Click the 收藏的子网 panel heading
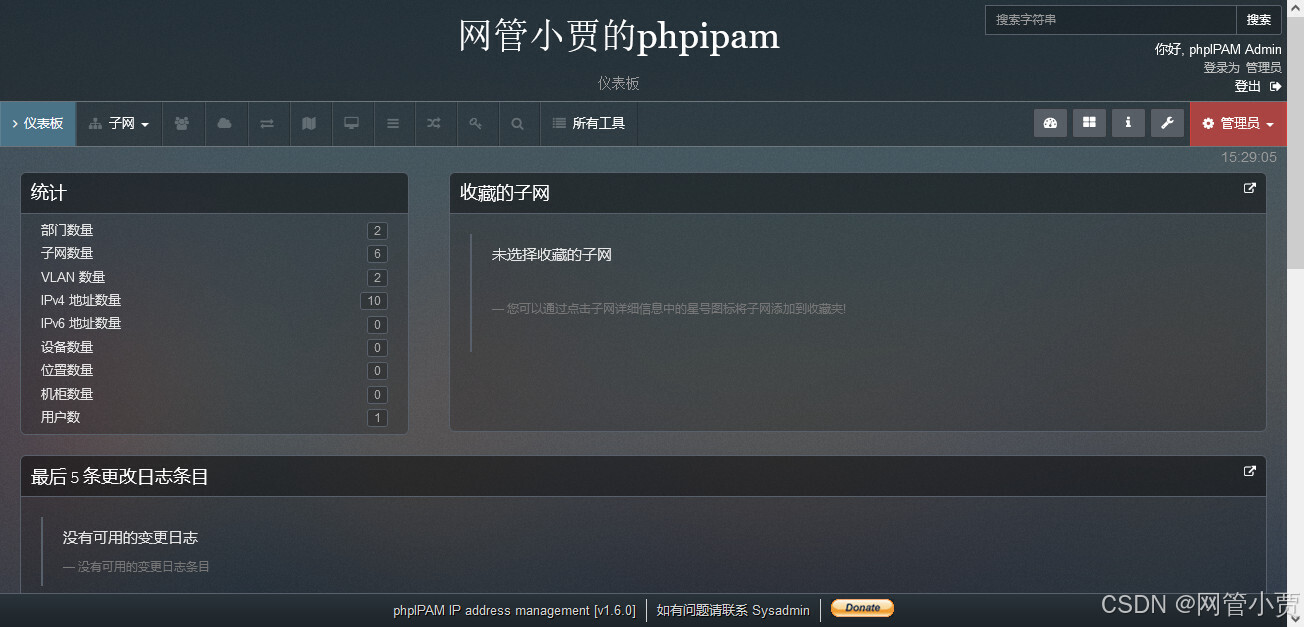Viewport: 1304px width, 627px height. pyautogui.click(x=505, y=193)
